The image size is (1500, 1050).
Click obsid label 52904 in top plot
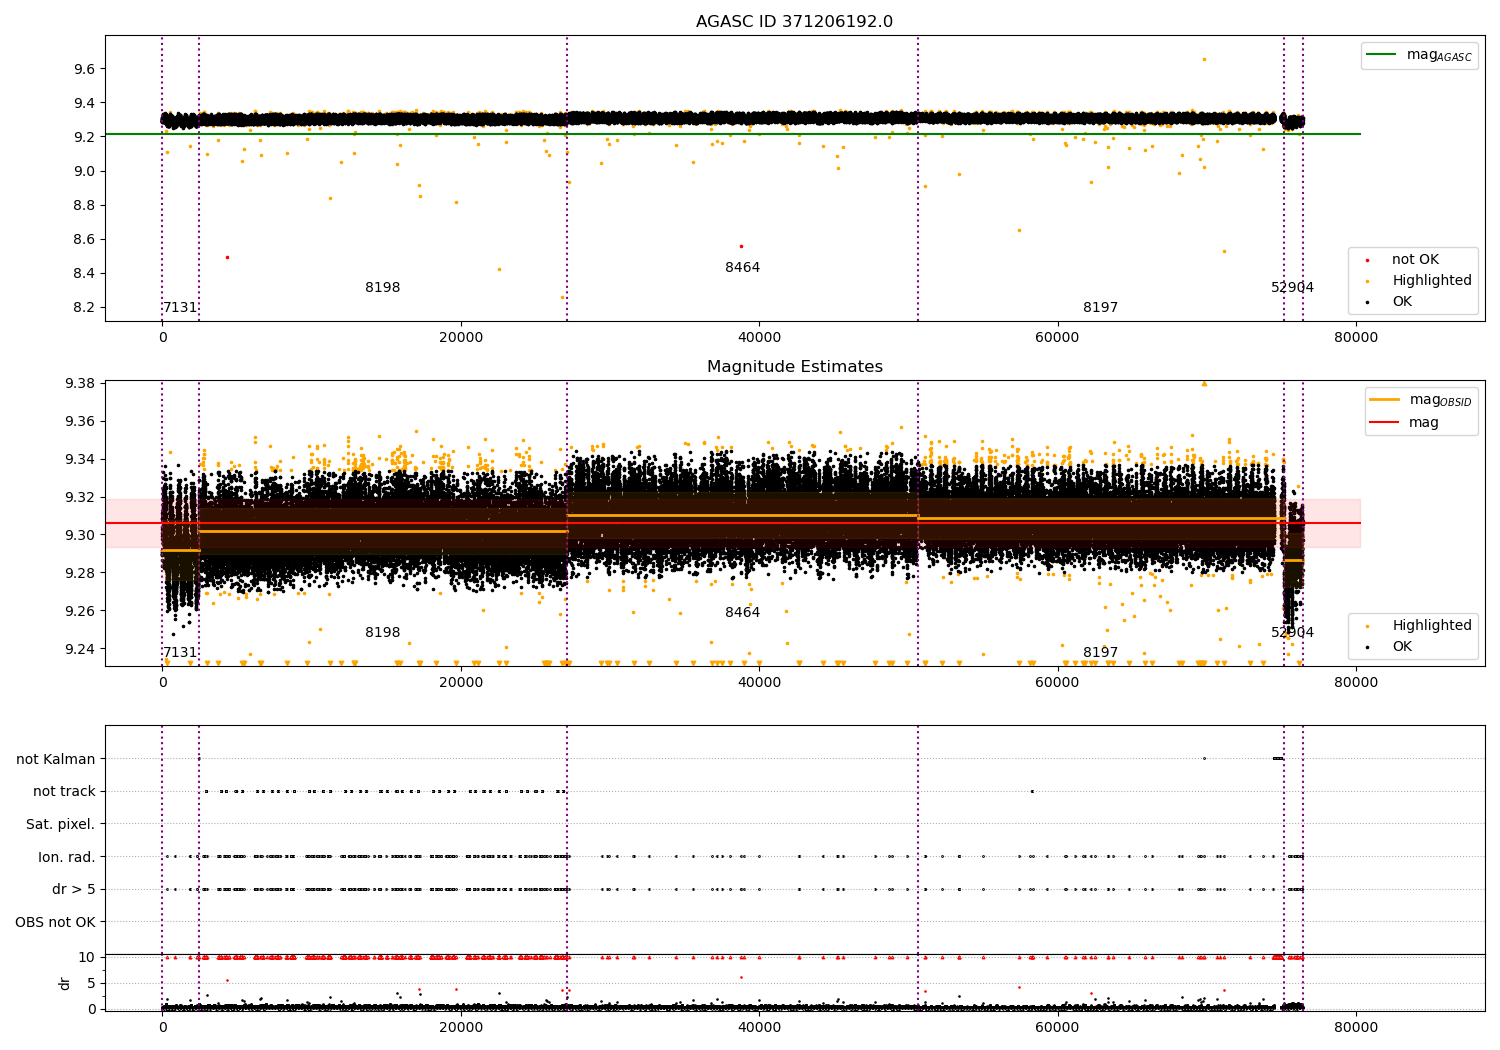point(1292,288)
